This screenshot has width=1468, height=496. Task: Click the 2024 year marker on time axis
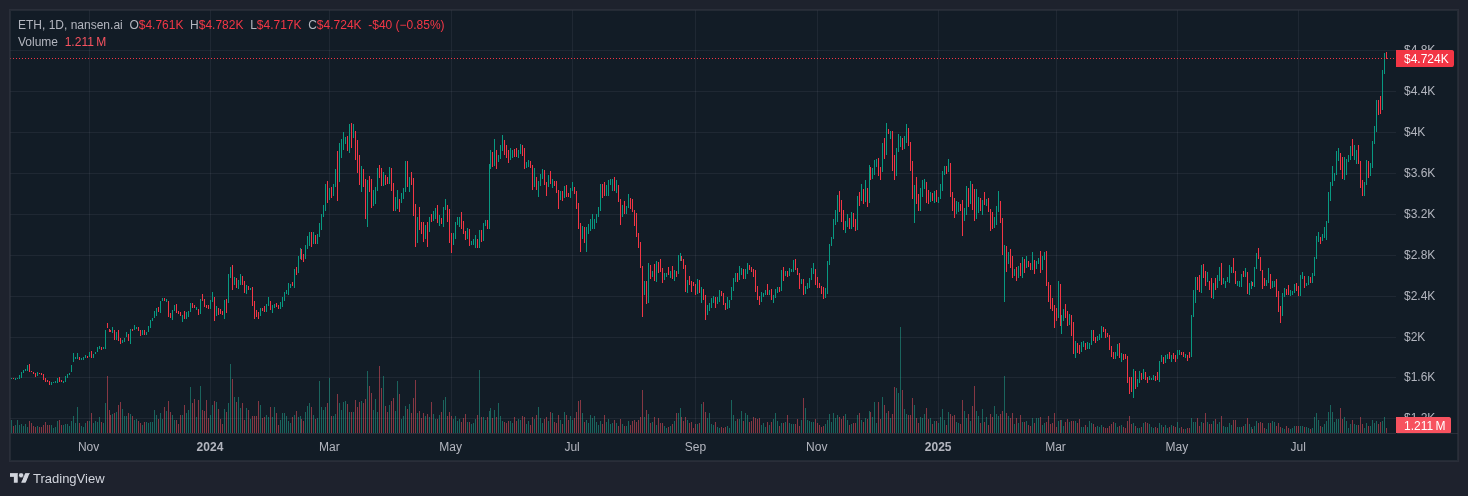[210, 447]
